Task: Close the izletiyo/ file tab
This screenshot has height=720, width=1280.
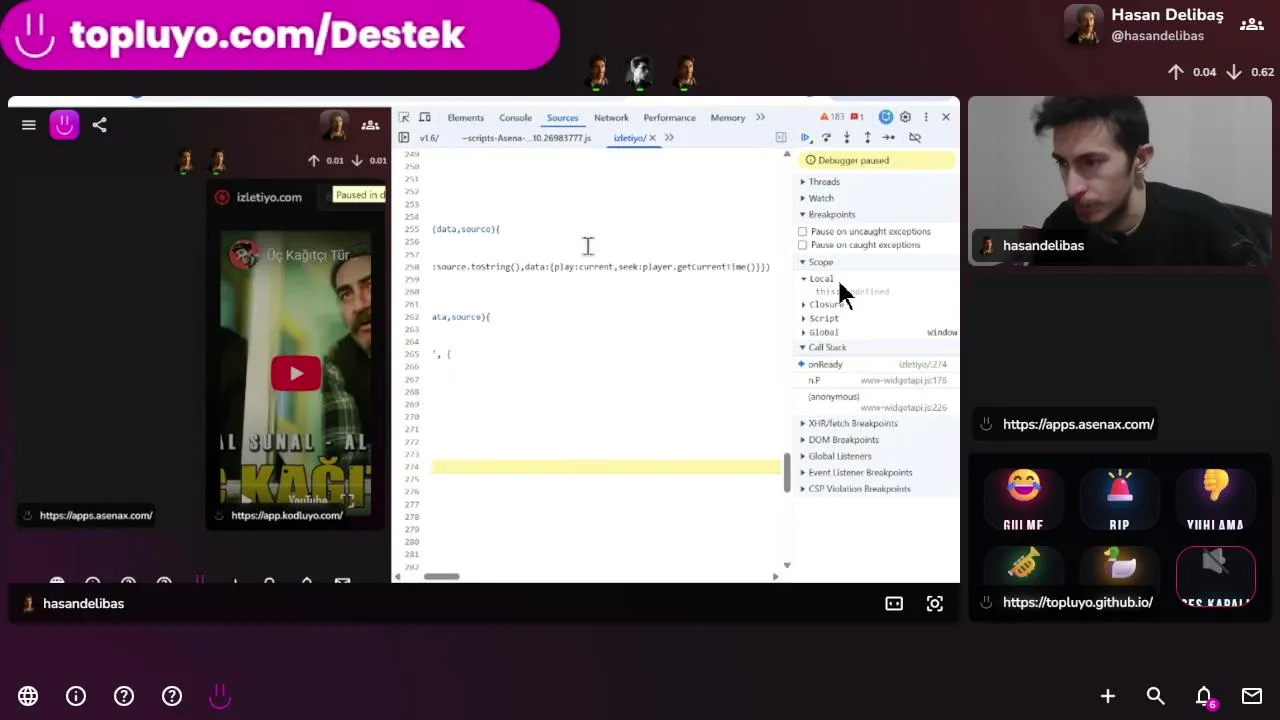Action: (653, 138)
